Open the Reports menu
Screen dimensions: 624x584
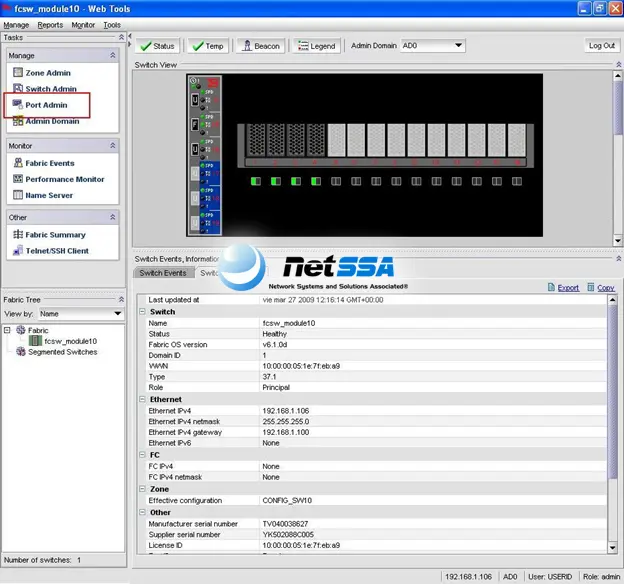point(50,25)
